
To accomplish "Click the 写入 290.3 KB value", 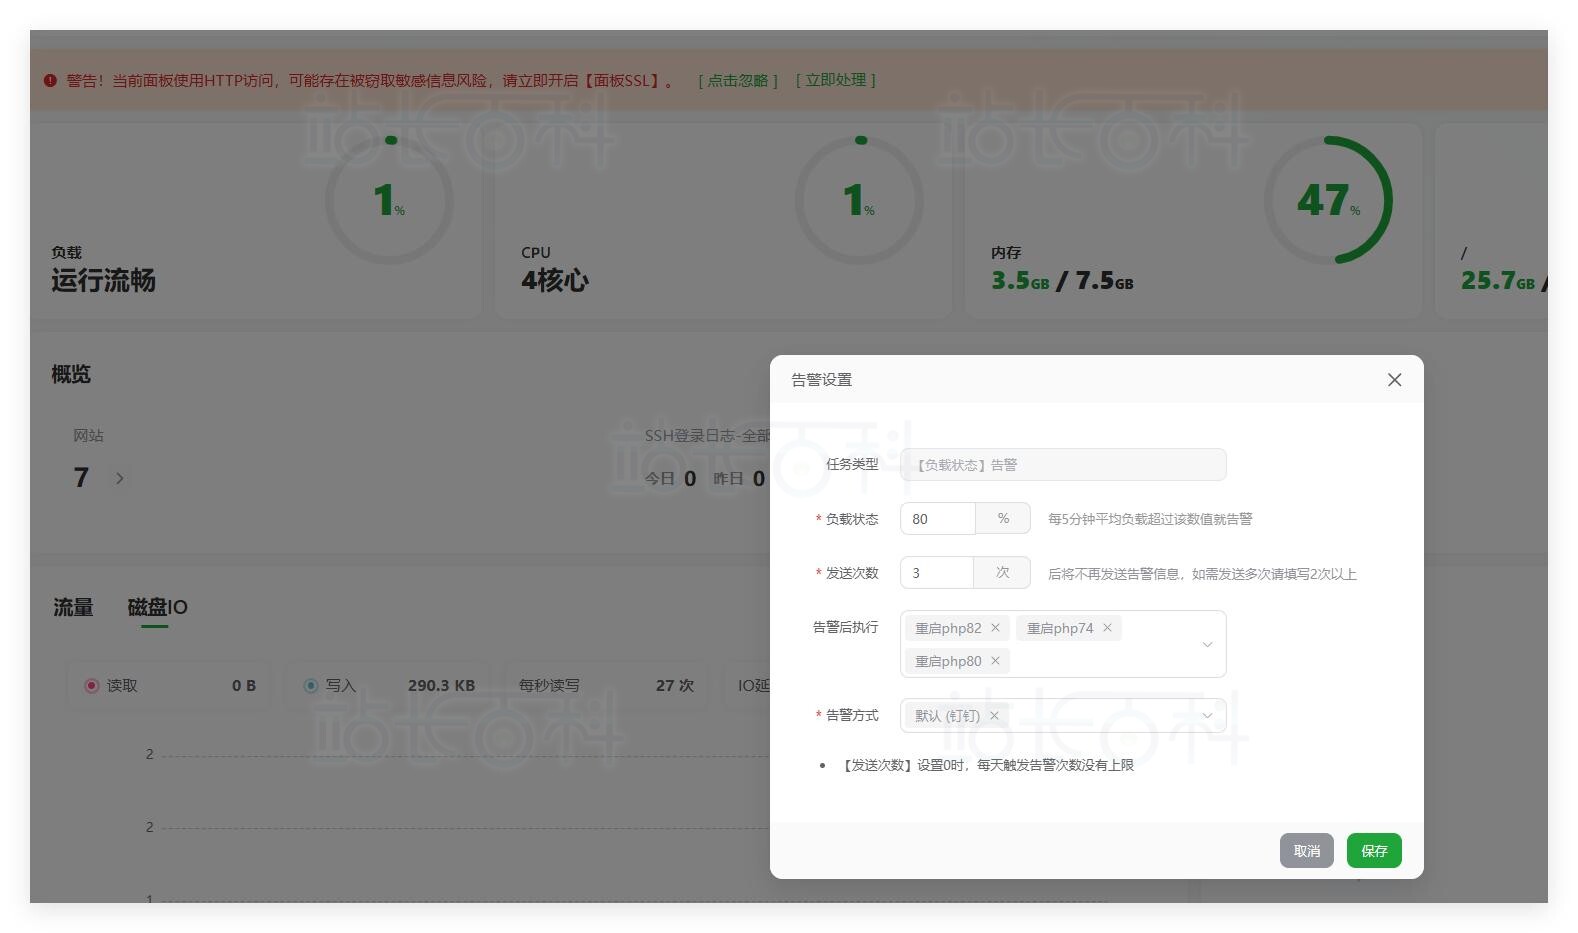I will click(441, 686).
